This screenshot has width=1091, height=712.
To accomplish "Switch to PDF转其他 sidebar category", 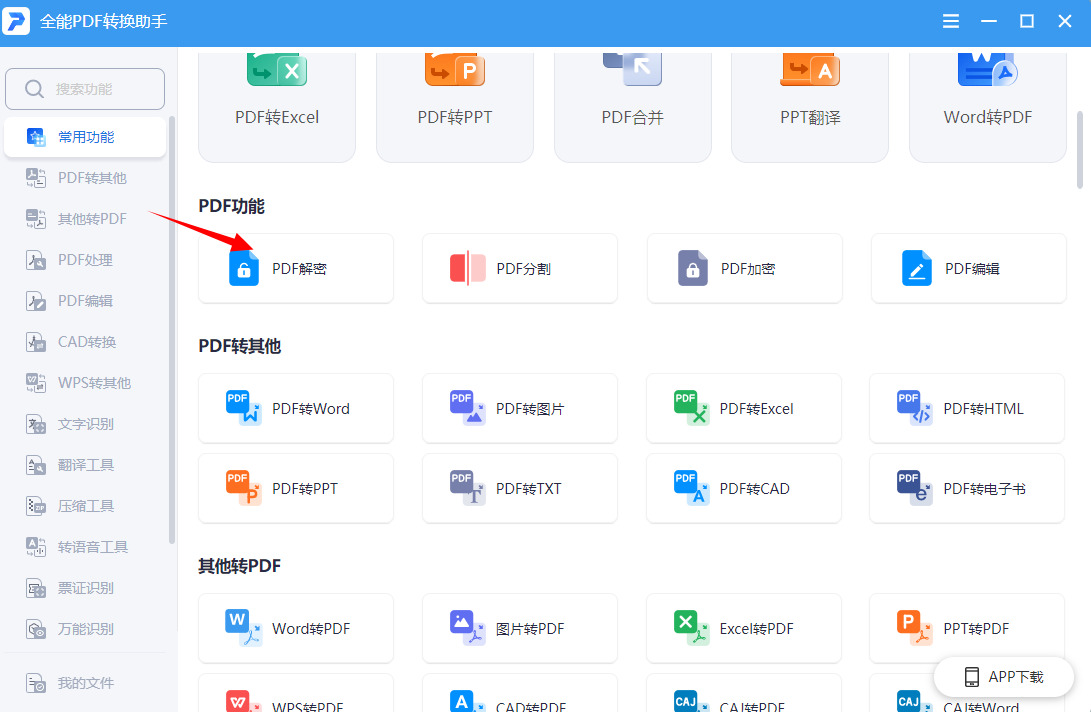I will pos(85,178).
